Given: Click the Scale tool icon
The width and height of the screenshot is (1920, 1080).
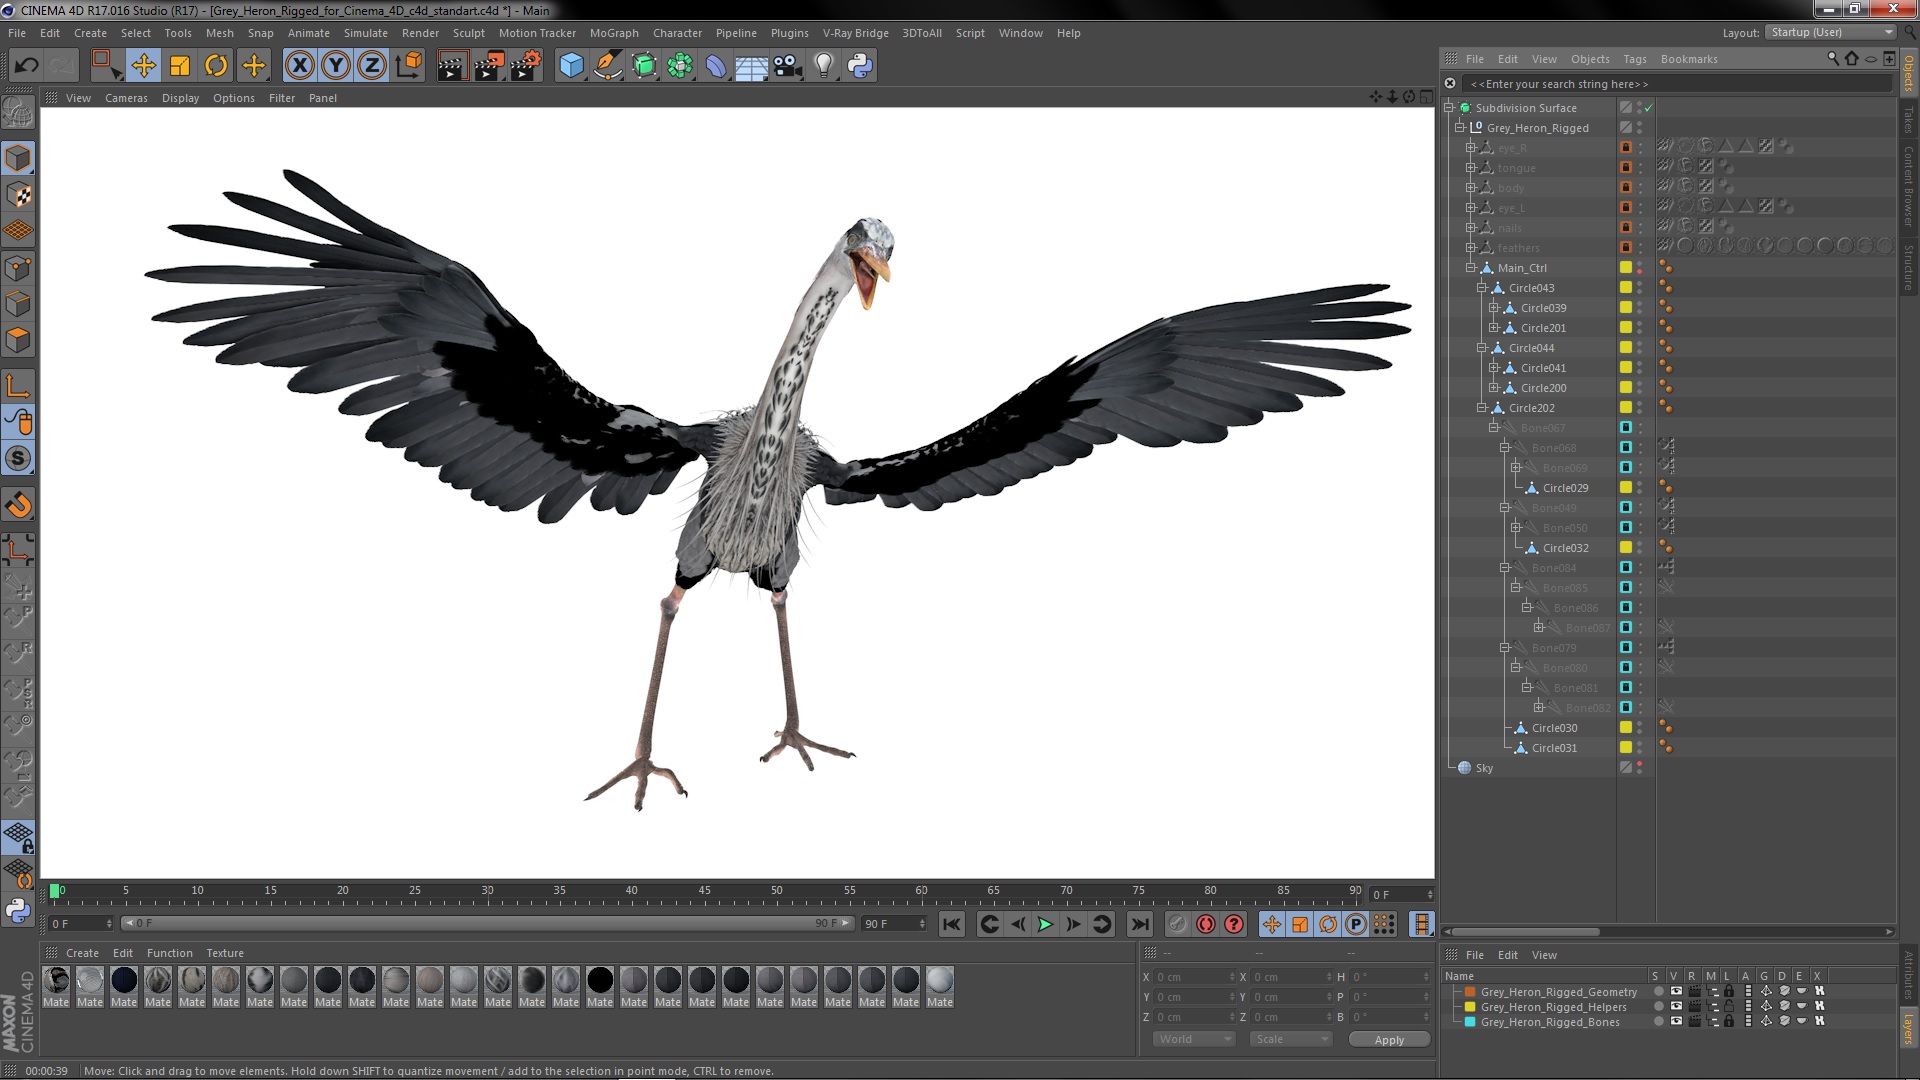Looking at the screenshot, I should 180,66.
